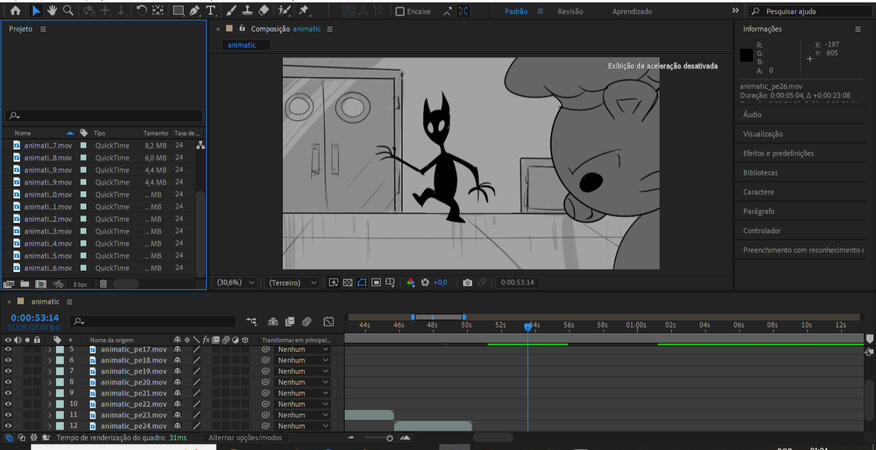This screenshot has width=876, height=450.
Task: Delete selected item with the Project trash icon
Action: 103,284
